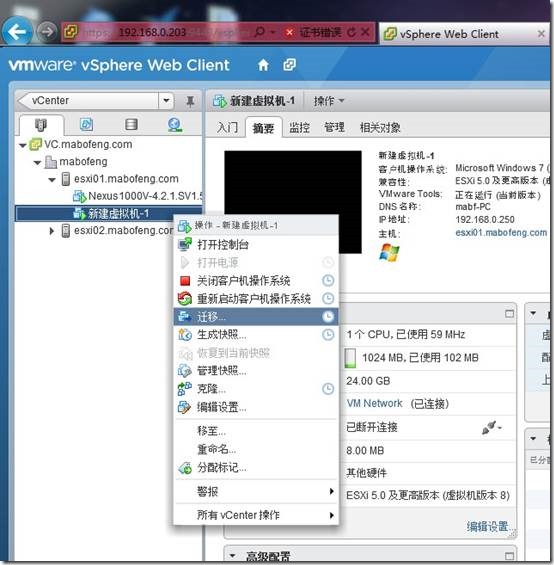Switch to the 入门 tab
Viewport: 554px width, 565px height.
click(227, 127)
